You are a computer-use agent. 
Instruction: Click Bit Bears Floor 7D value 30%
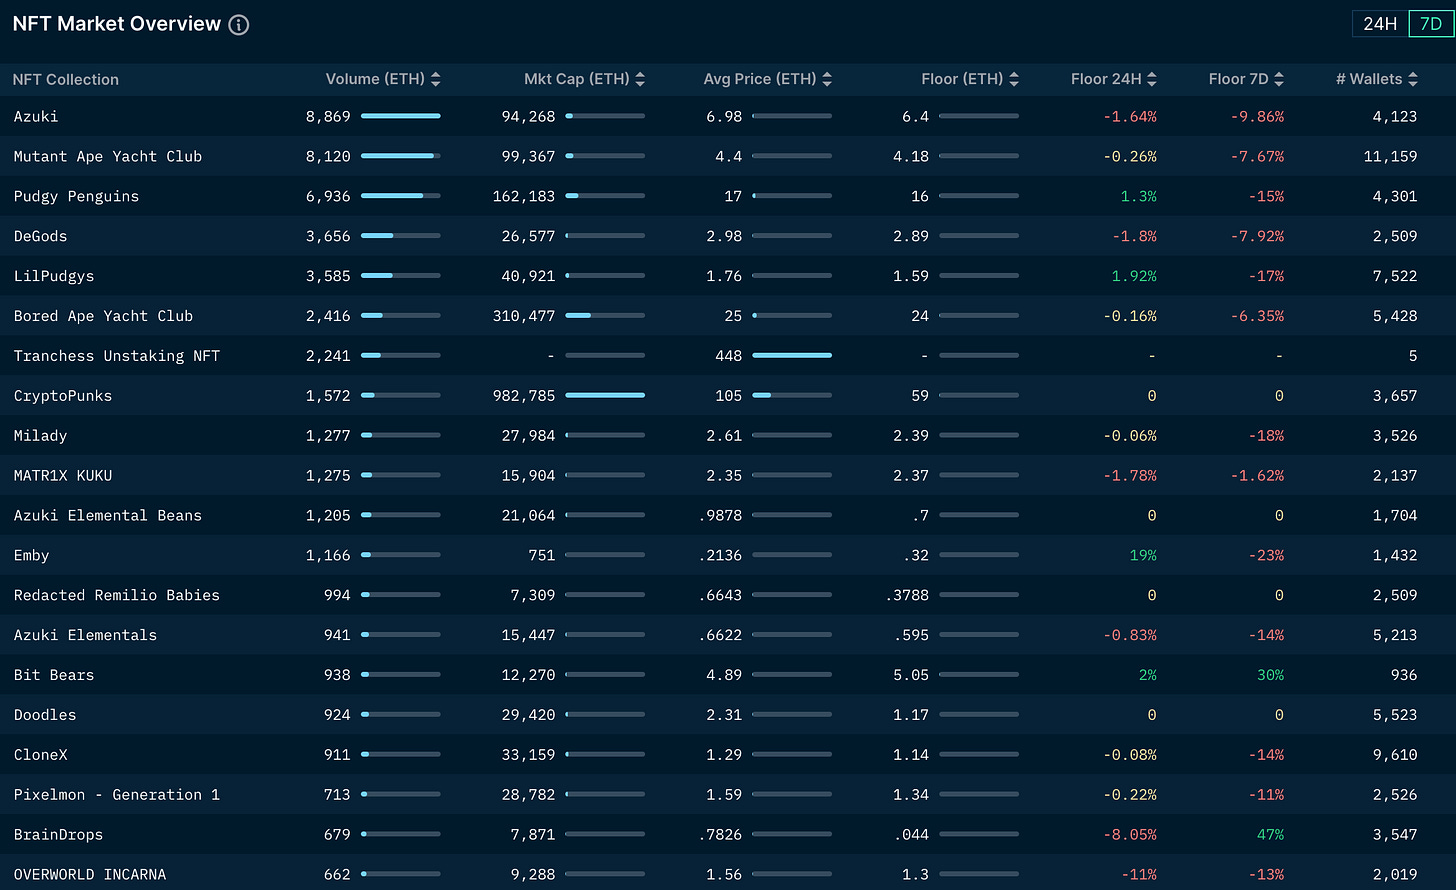click(1270, 675)
